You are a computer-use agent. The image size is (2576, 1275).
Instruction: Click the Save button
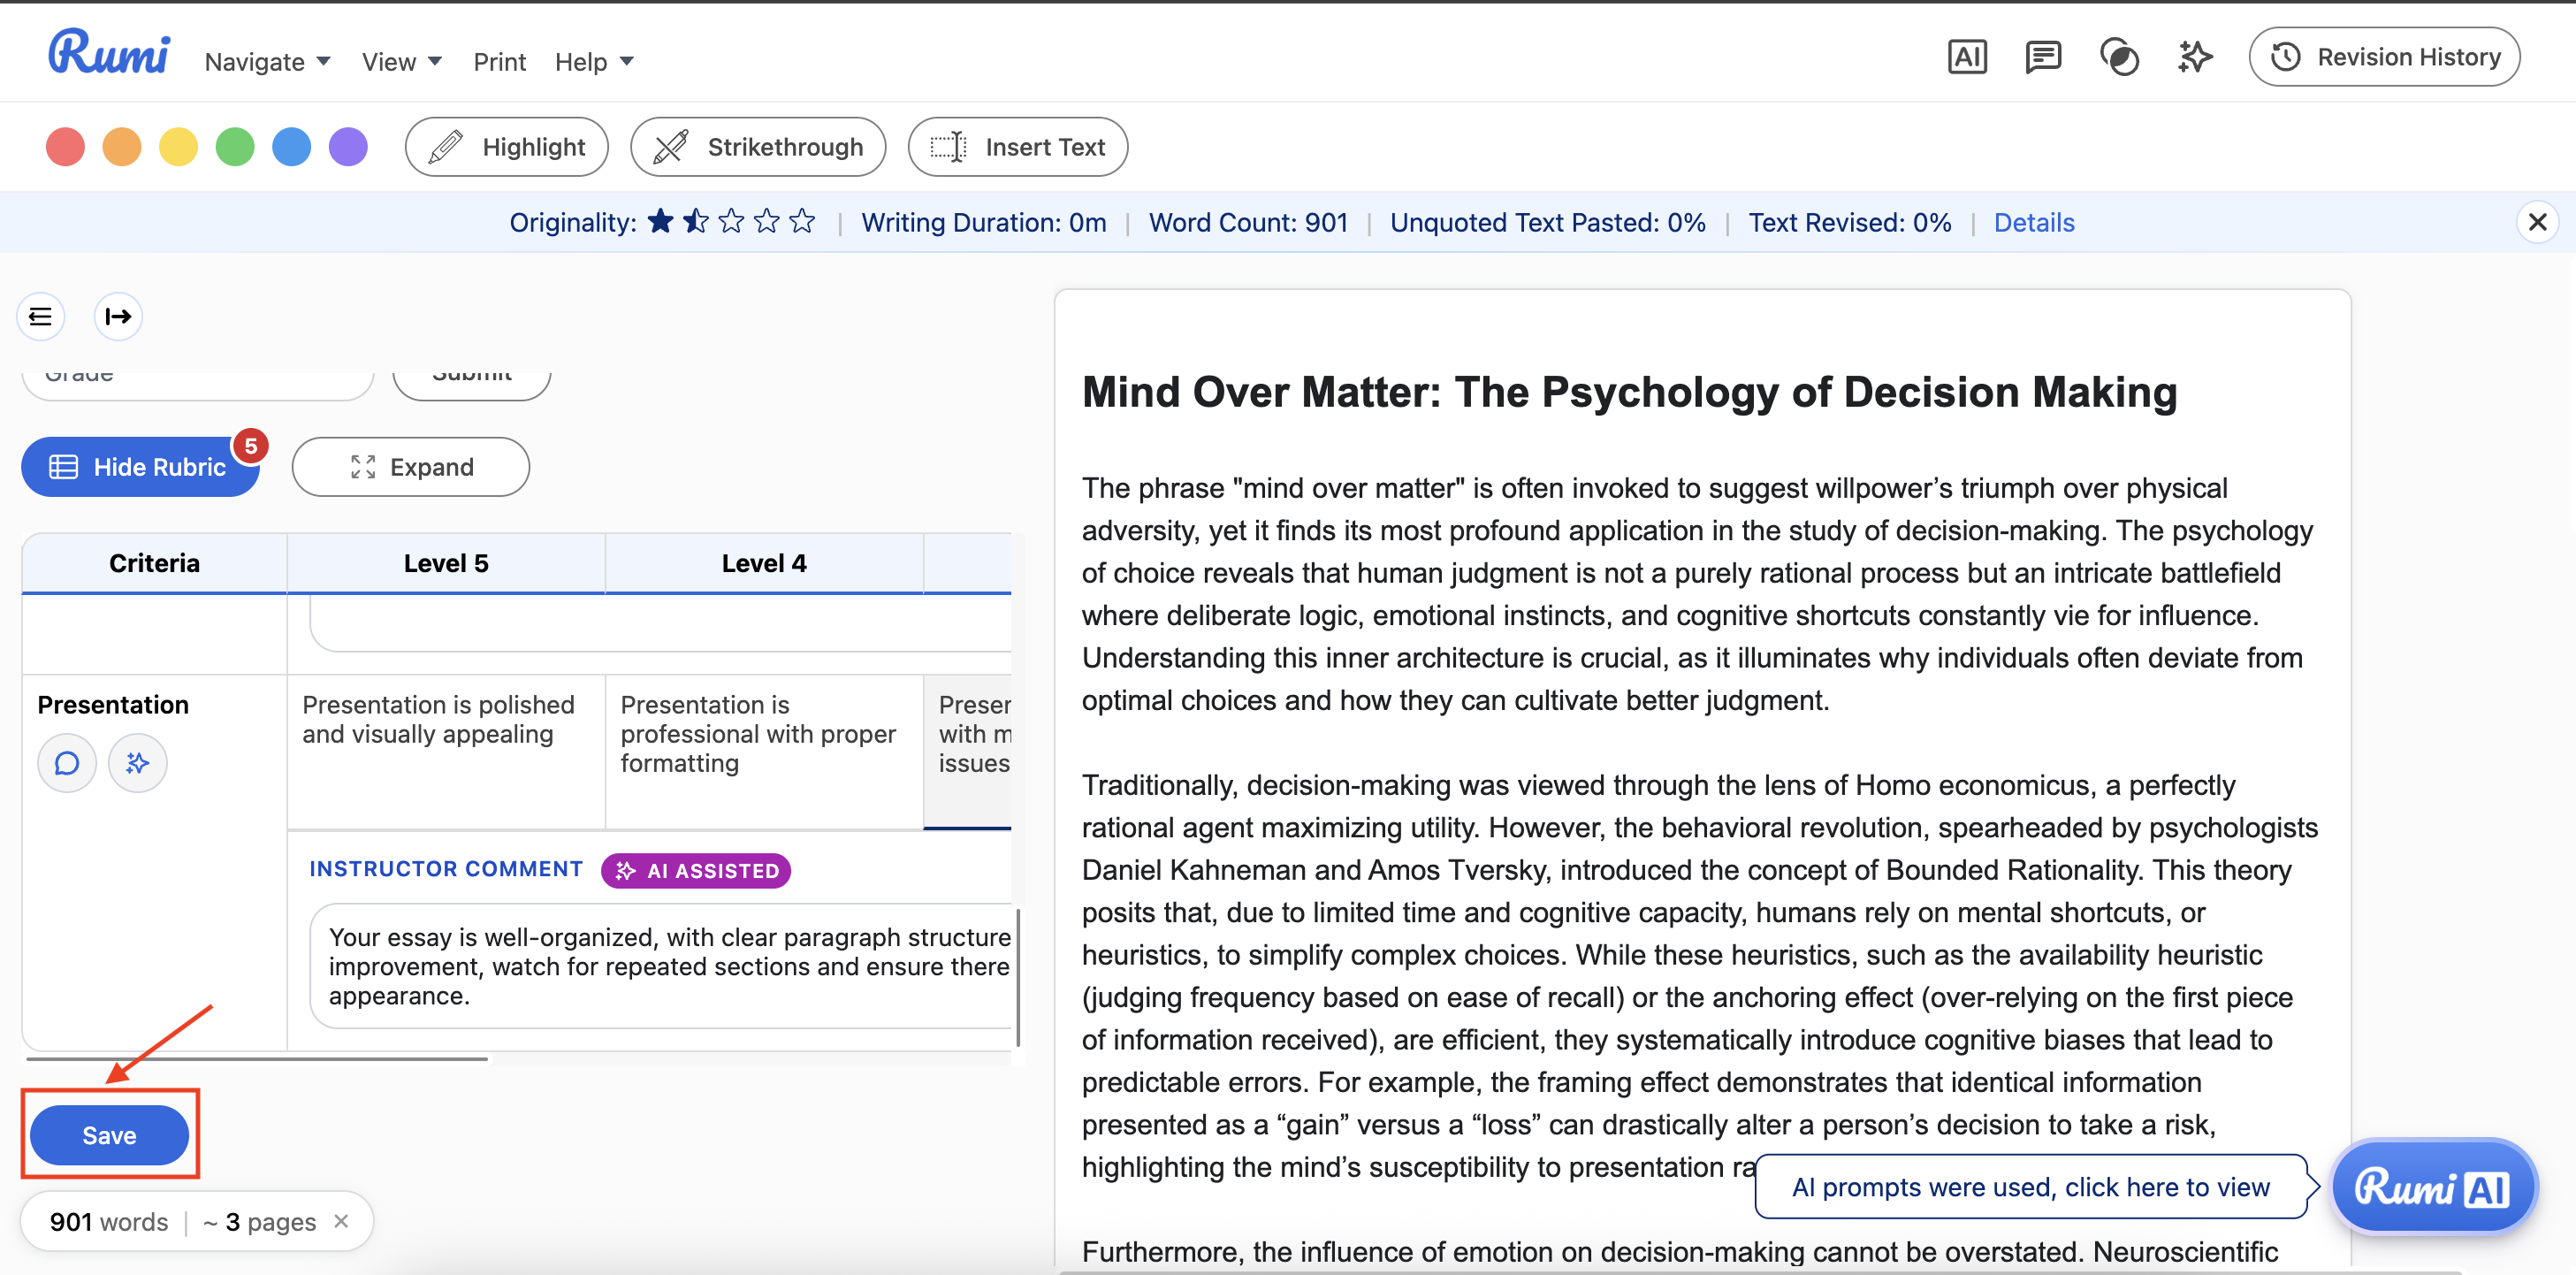pyautogui.click(x=109, y=1135)
